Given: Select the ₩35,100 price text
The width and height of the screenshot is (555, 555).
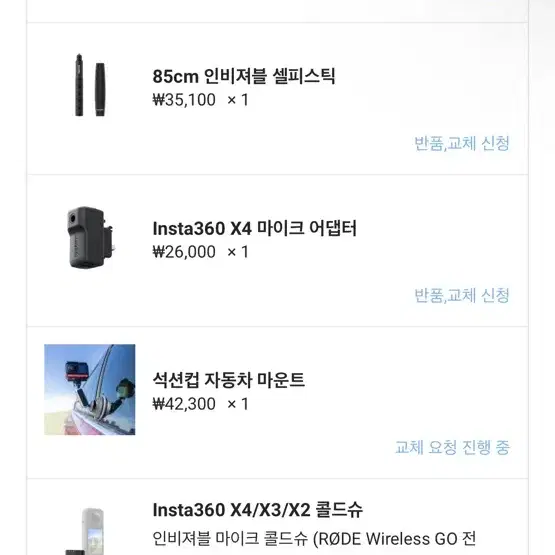Looking at the screenshot, I should click(x=184, y=100).
